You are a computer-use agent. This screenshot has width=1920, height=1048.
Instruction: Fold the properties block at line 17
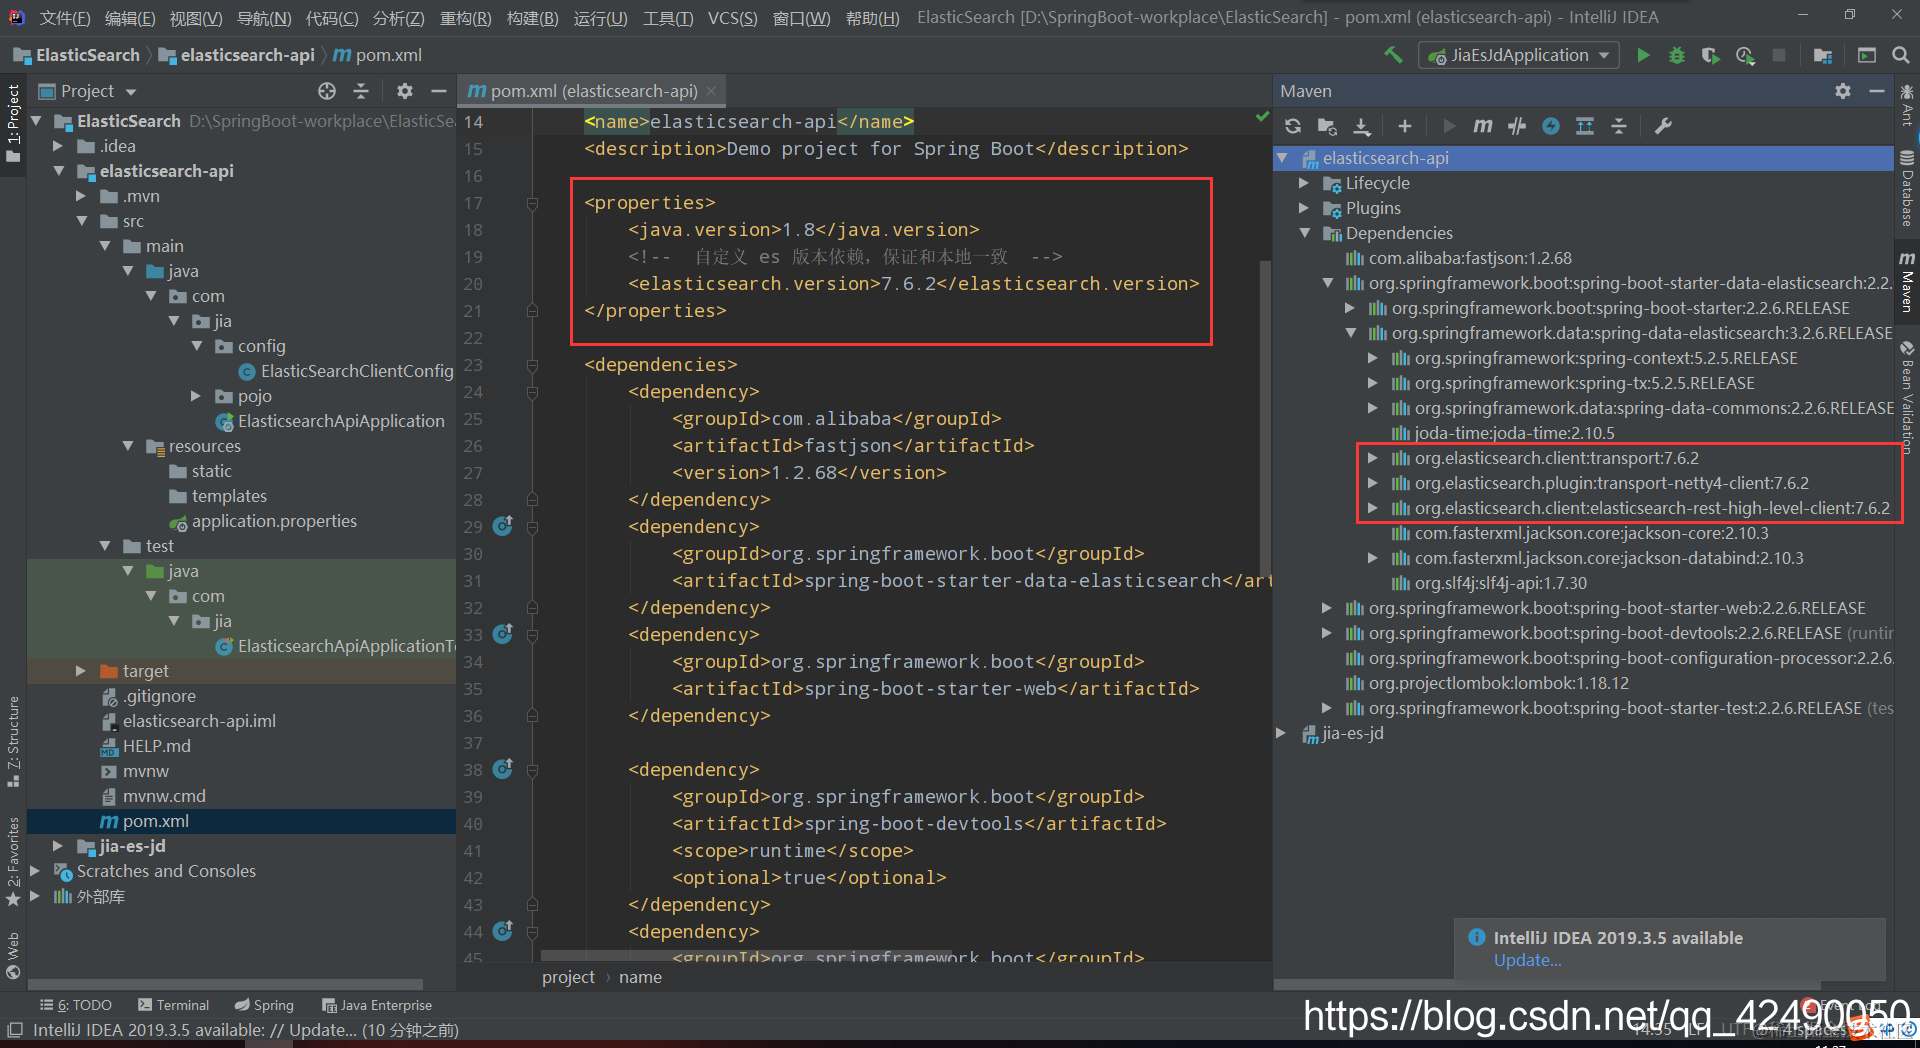pos(532,203)
